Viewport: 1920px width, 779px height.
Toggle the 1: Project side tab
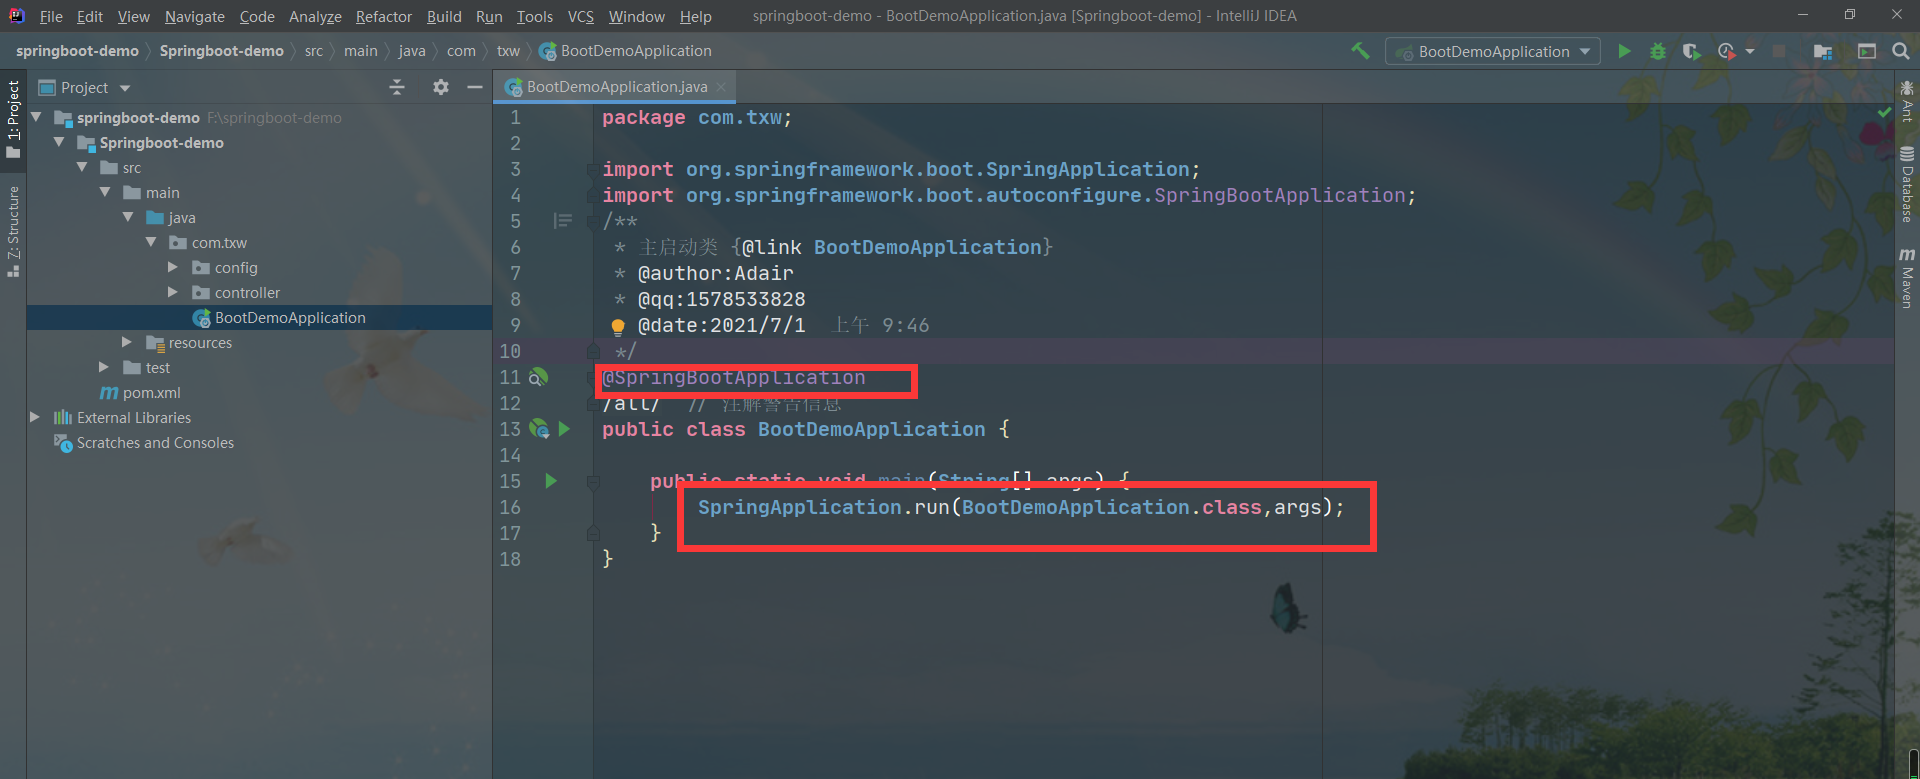click(x=13, y=120)
